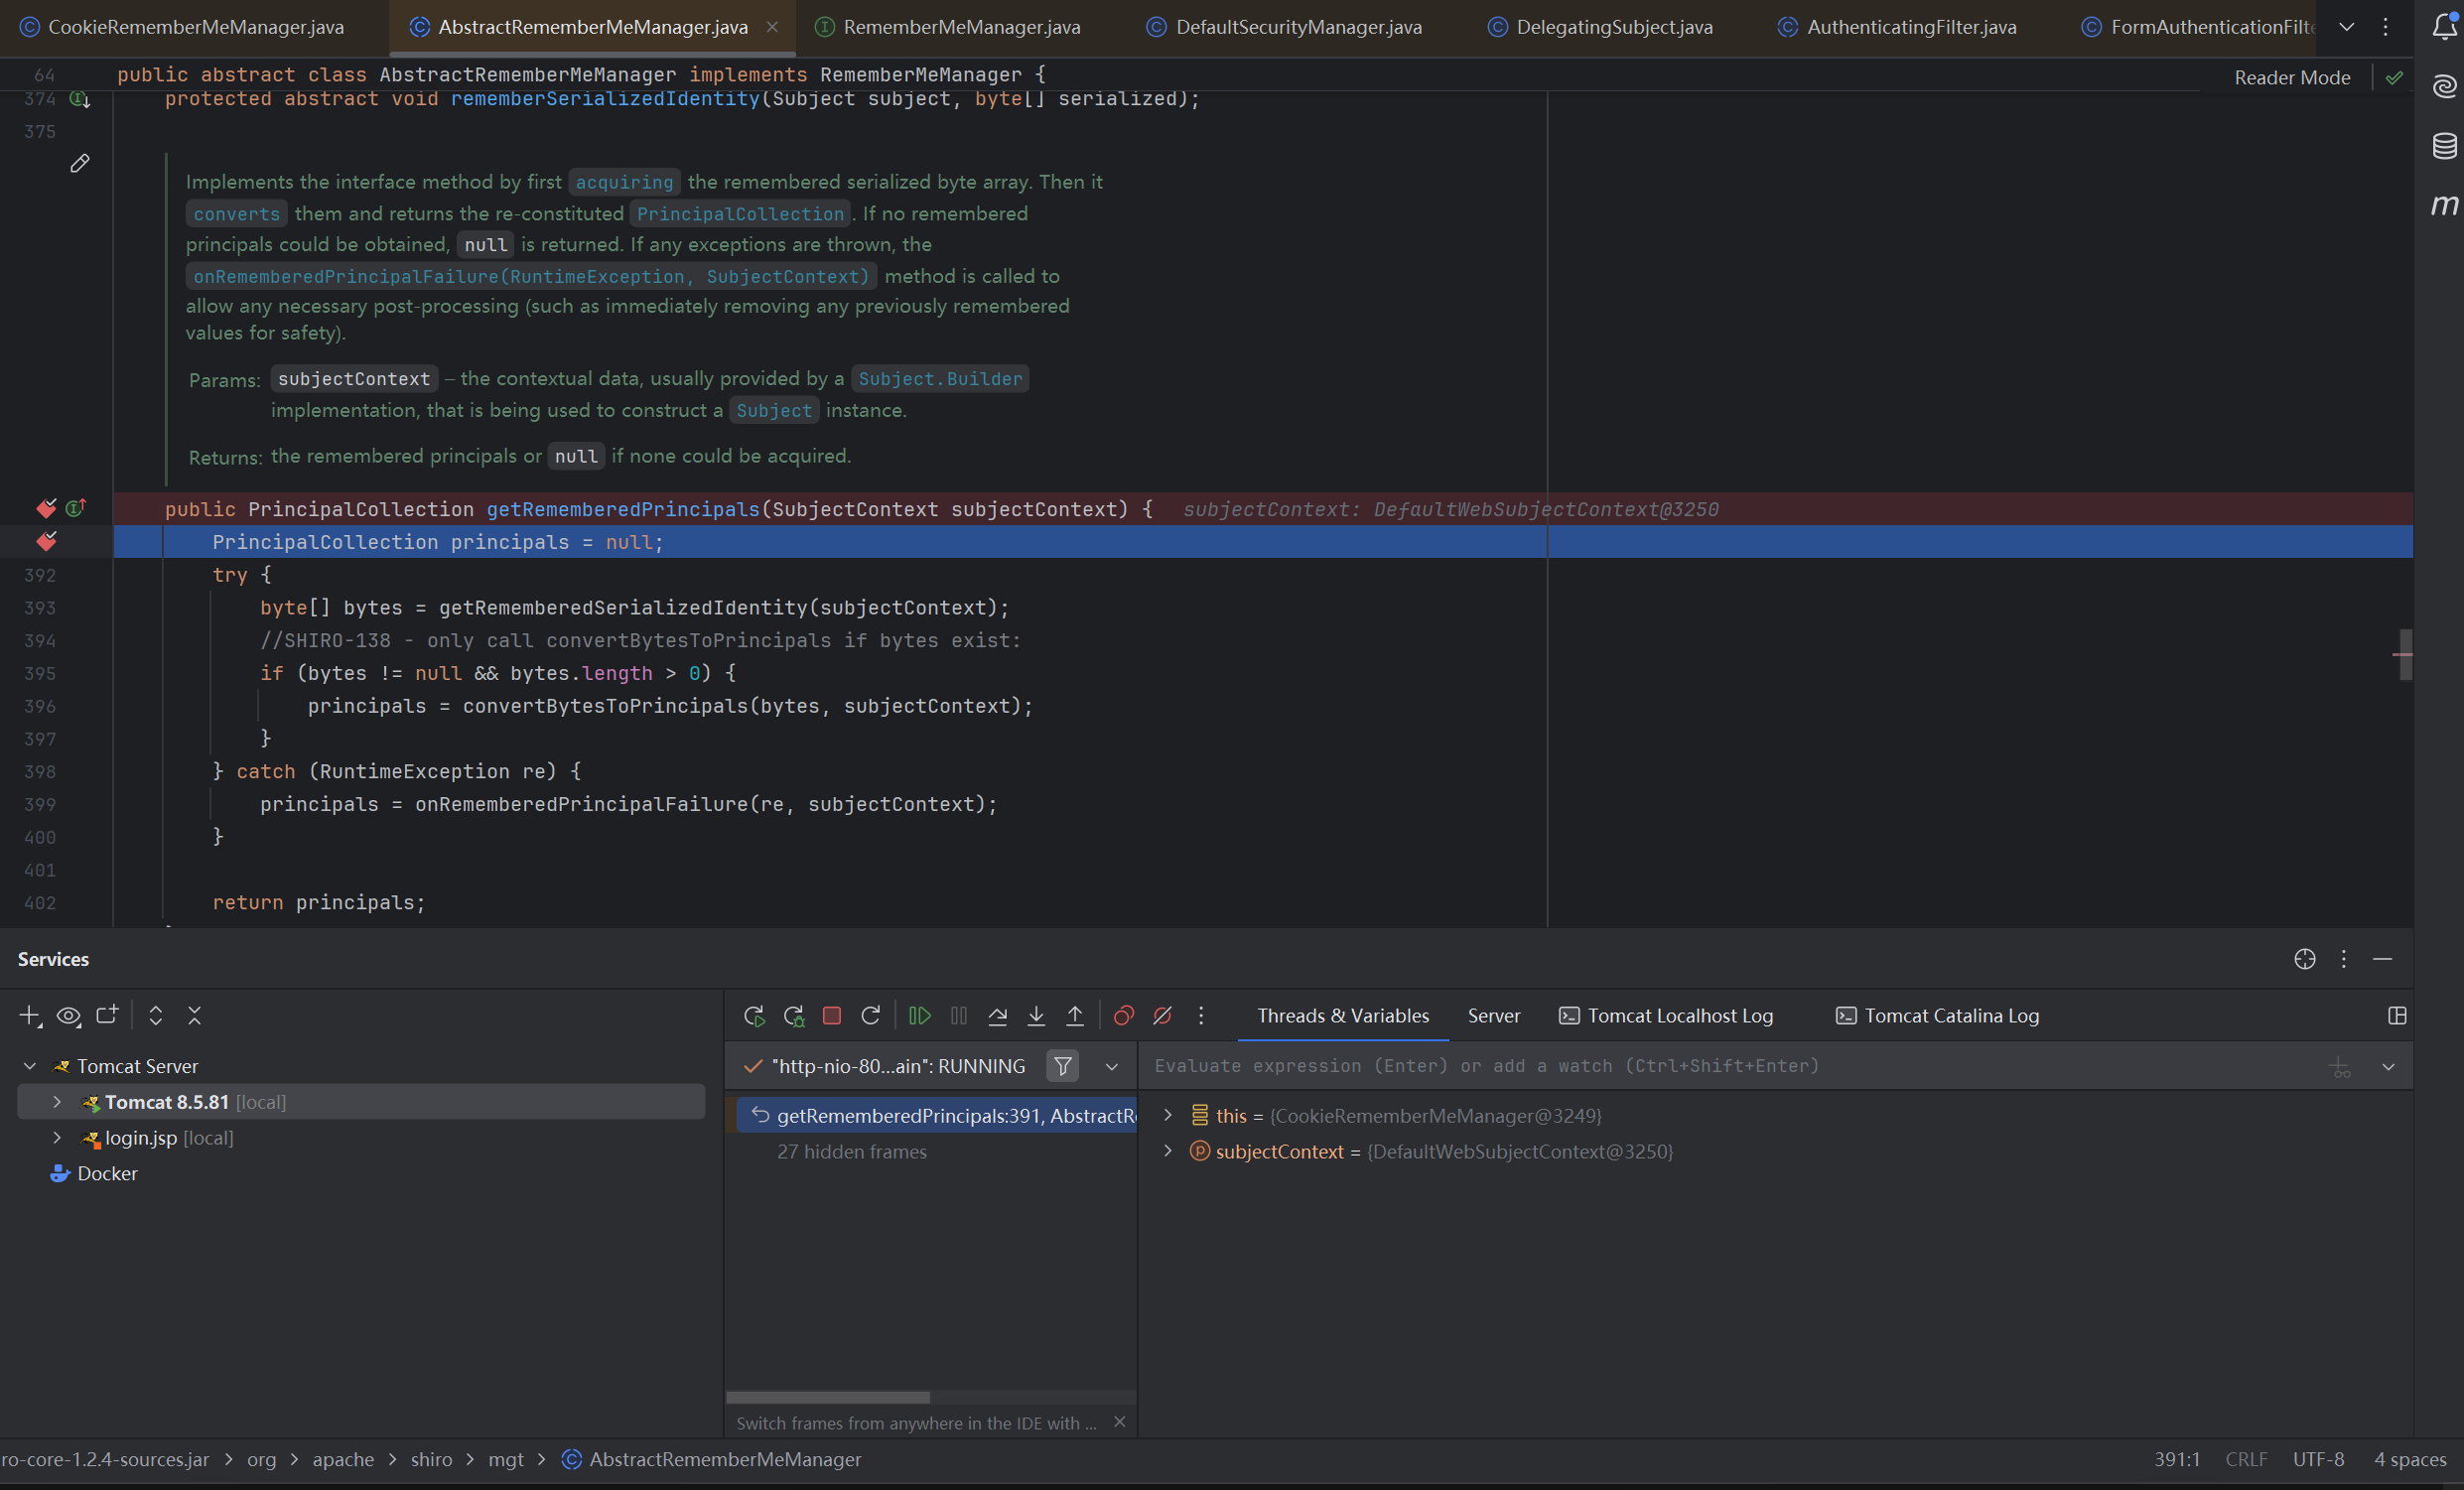Open the Notifications bell icon
This screenshot has width=2464, height=1490.
pos(2444,27)
